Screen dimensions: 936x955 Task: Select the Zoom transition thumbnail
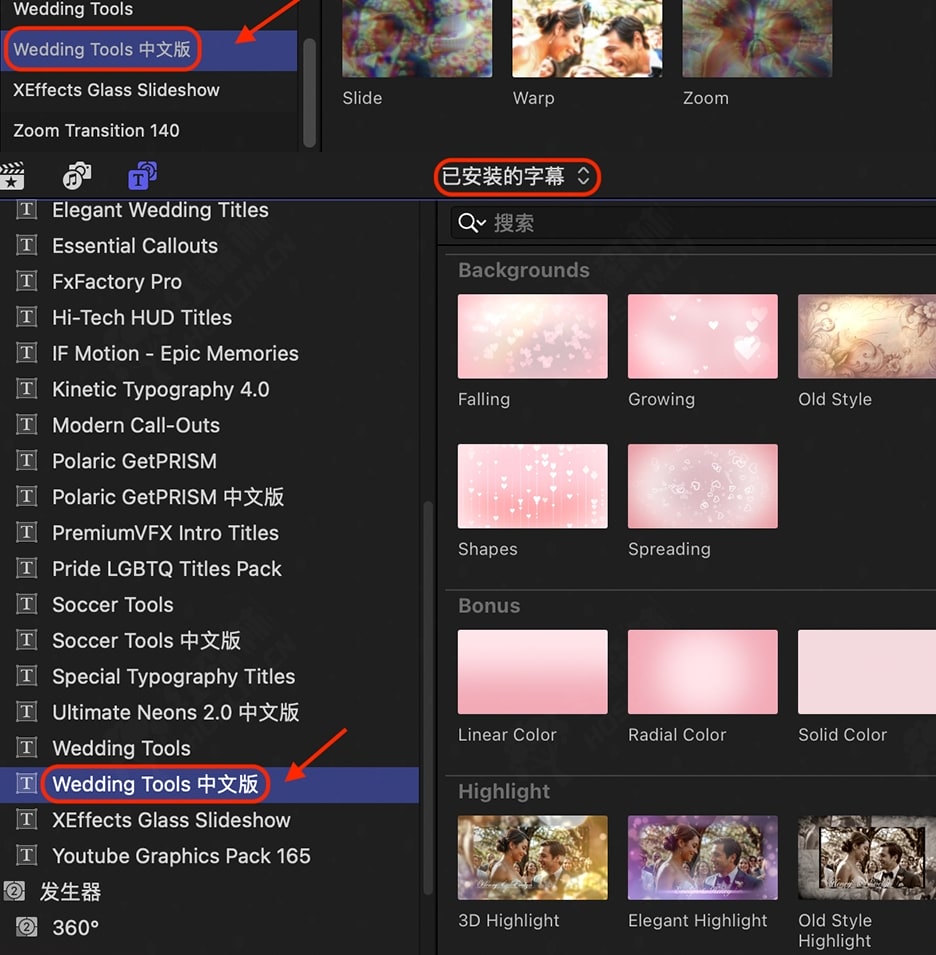click(757, 38)
